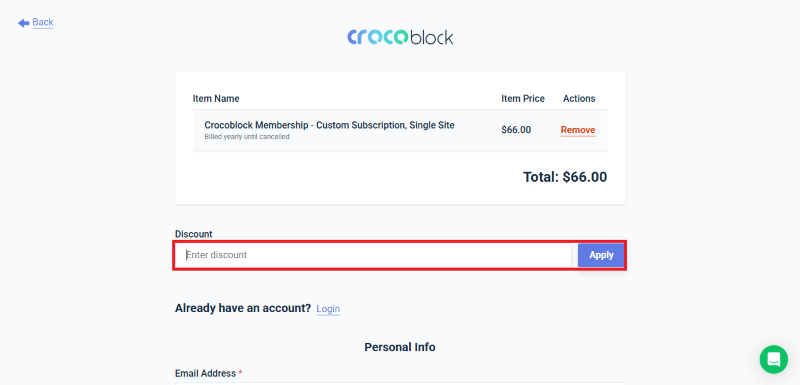800x385 pixels.
Task: Click the Total: $66.00 summary text
Action: [x=565, y=177]
